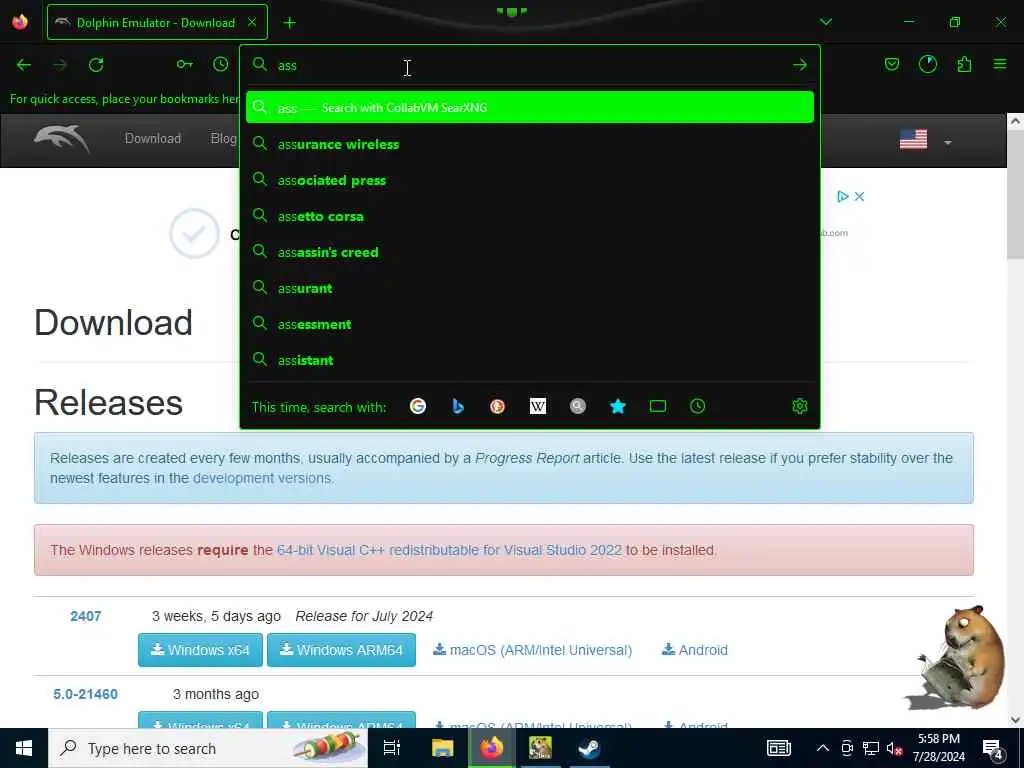
Task: Search history using the clock shortcut
Action: coord(697,406)
